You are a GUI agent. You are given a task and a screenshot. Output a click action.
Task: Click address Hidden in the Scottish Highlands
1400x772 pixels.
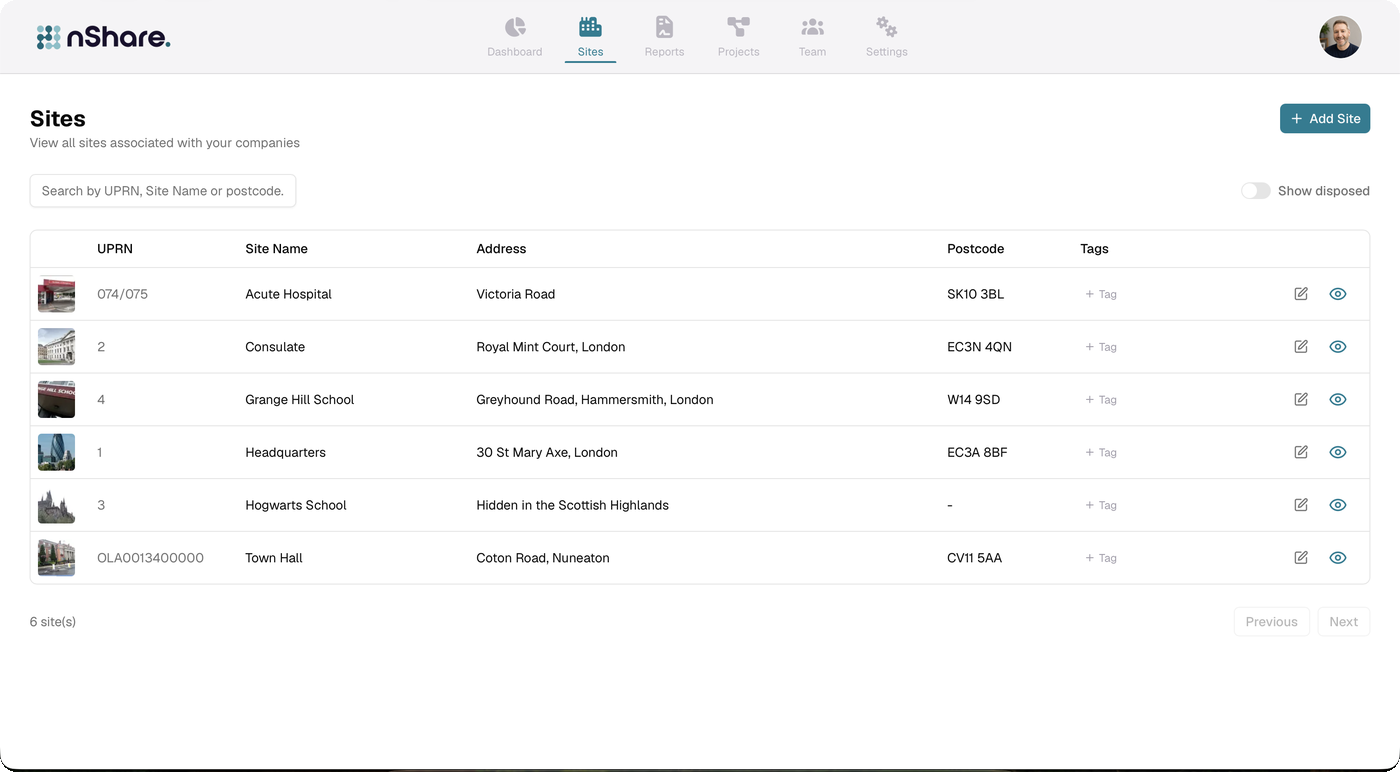point(572,505)
